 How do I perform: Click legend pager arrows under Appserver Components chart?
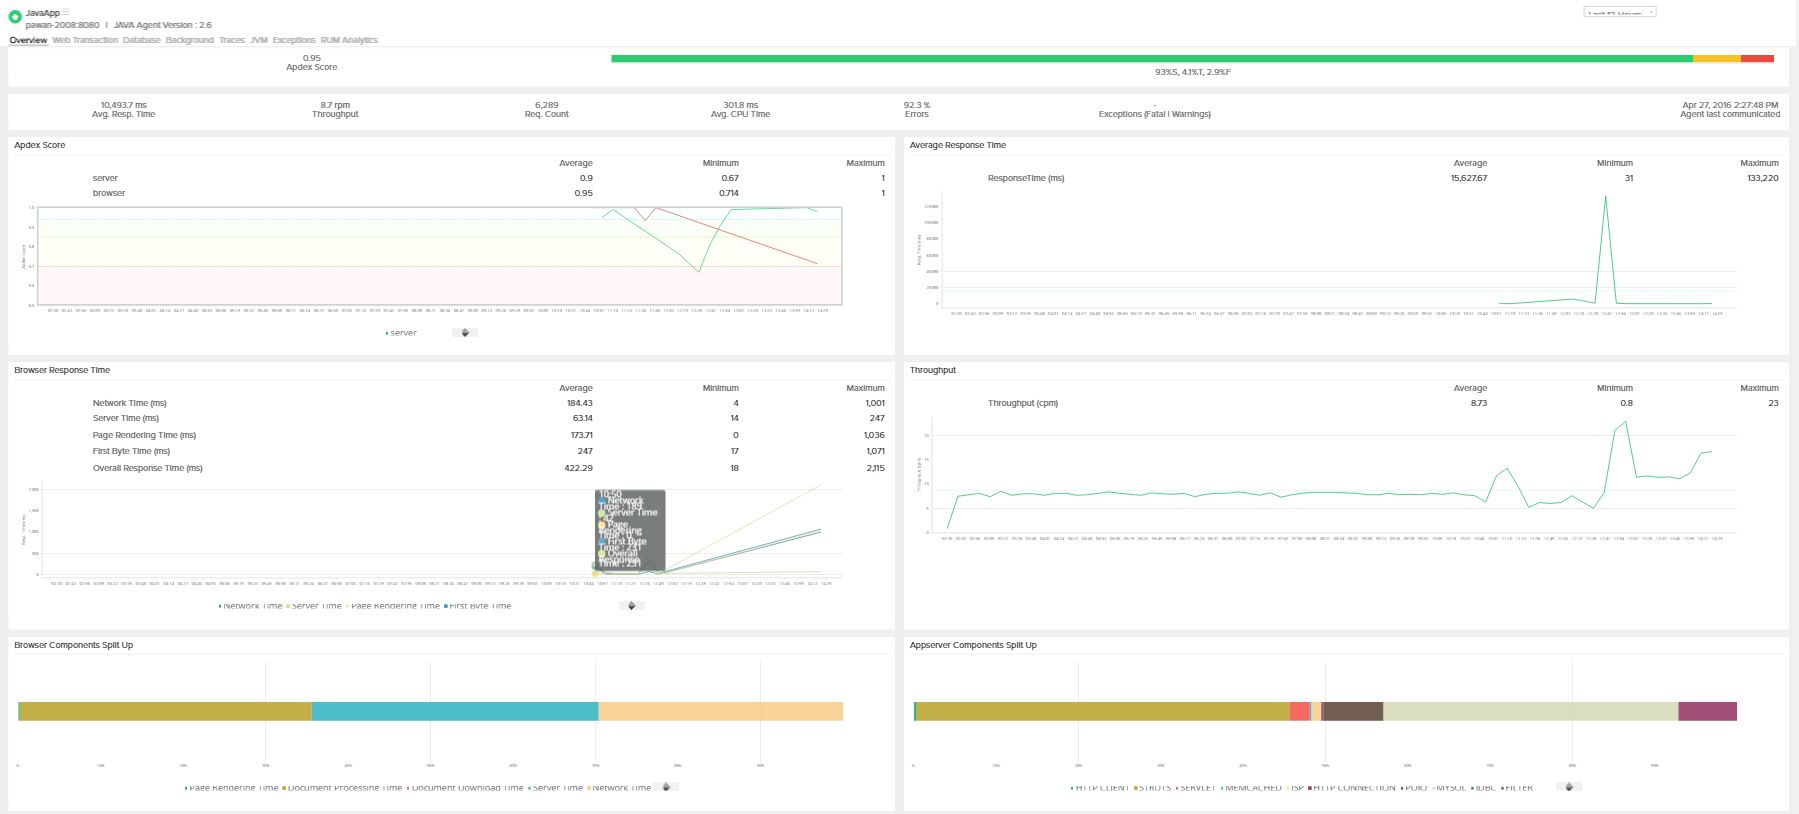coord(1569,787)
